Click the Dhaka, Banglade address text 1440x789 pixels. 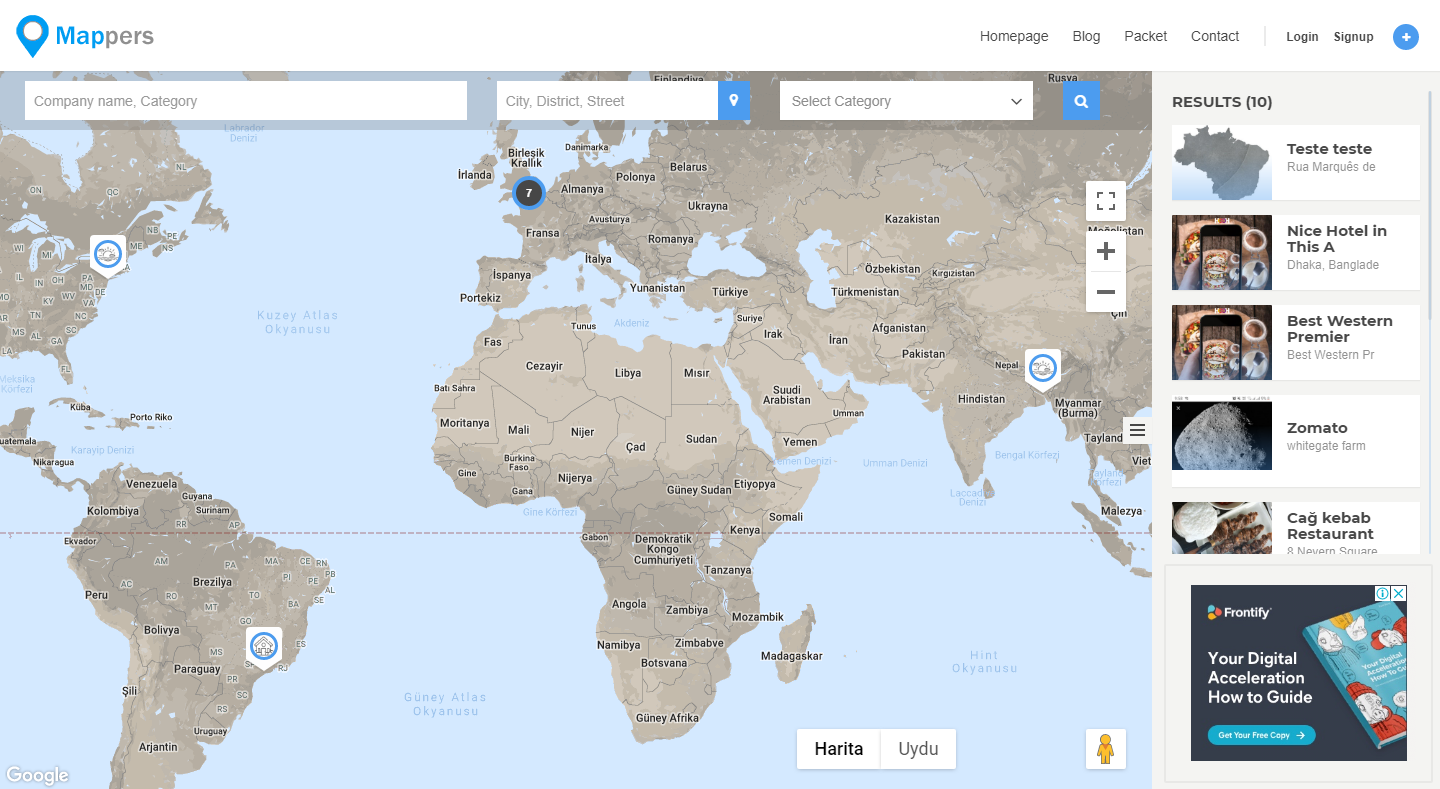pos(1333,265)
